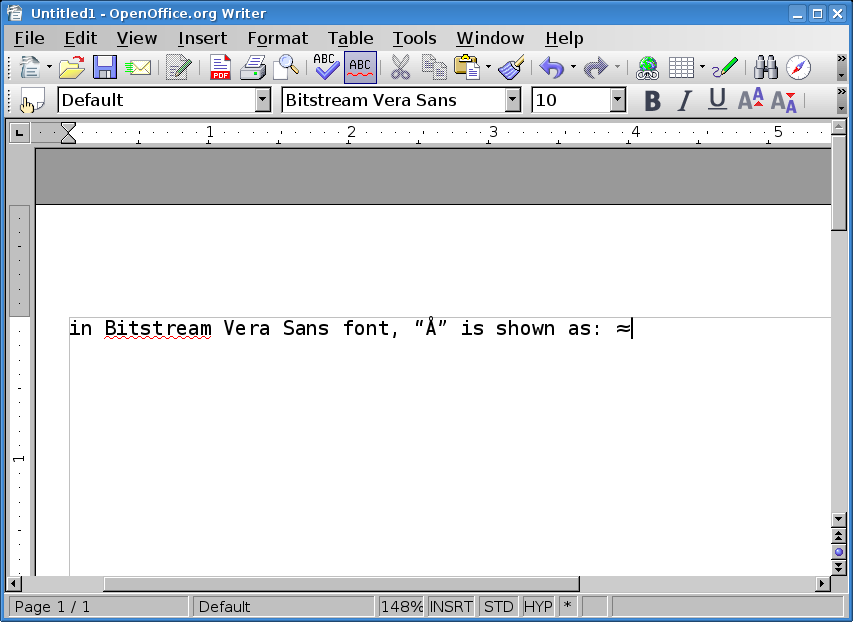The width and height of the screenshot is (853, 622).
Task: Jump to next page using double-down arrows
Action: pos(839,568)
